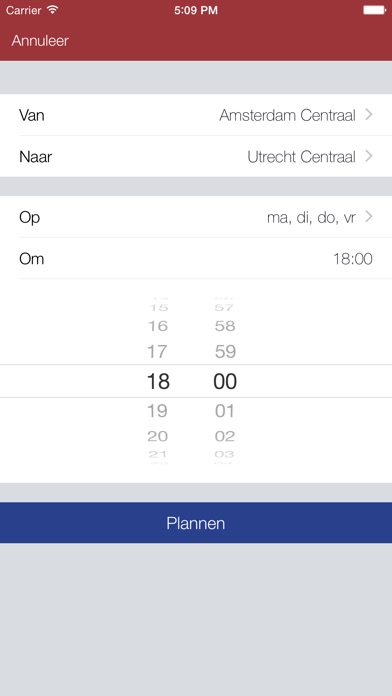Tap the 5:09 PM status bar clock
Image resolution: width=392 pixels, height=696 pixels.
point(196,10)
